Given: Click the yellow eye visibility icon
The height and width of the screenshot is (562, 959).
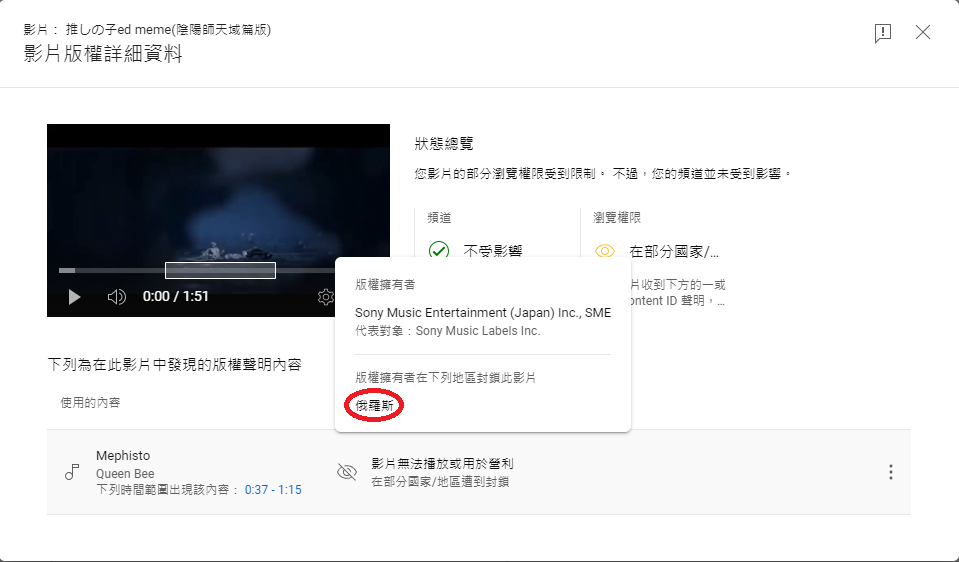Looking at the screenshot, I should point(604,251).
